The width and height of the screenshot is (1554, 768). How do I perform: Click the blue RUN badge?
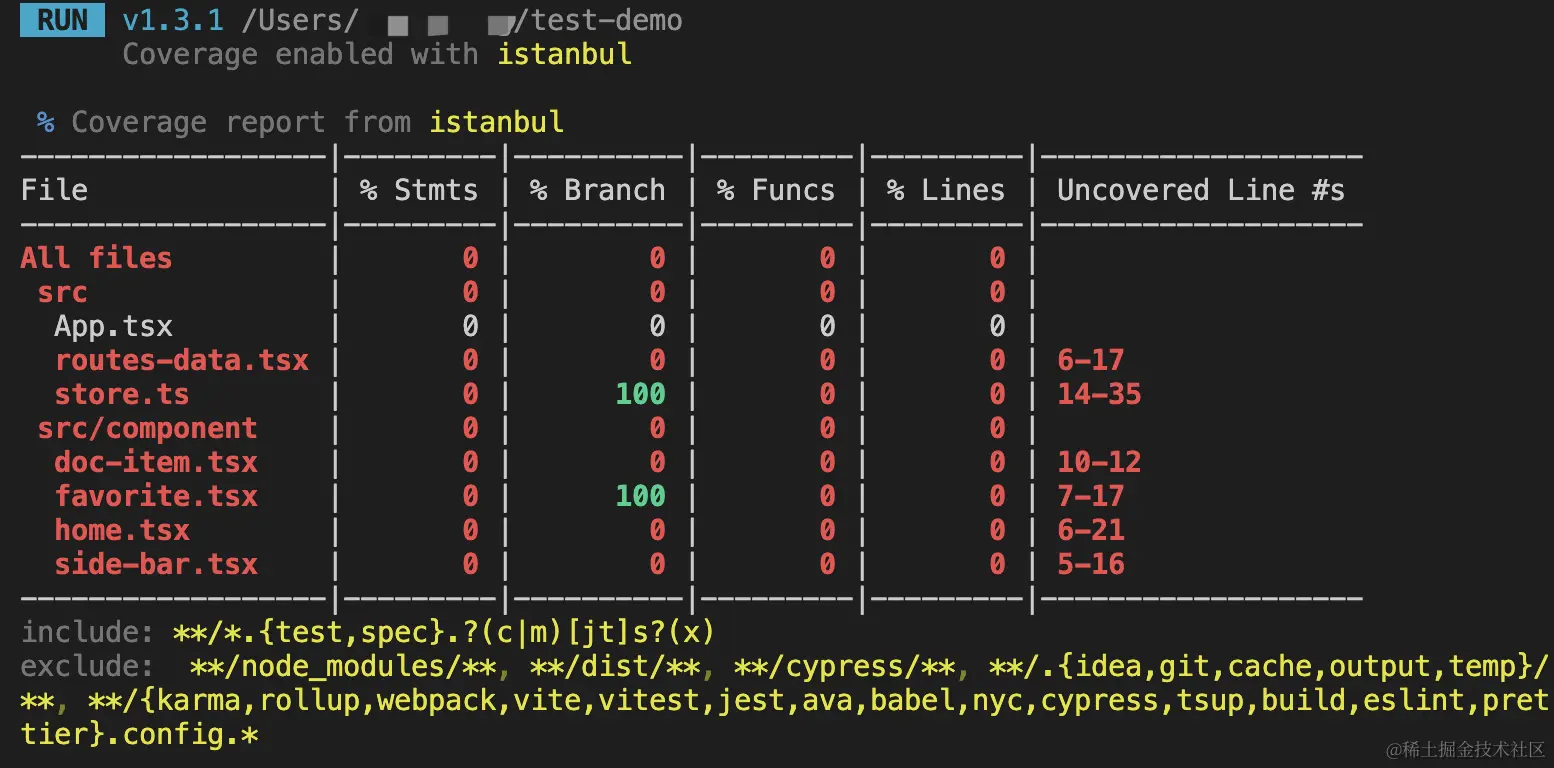tap(62, 20)
